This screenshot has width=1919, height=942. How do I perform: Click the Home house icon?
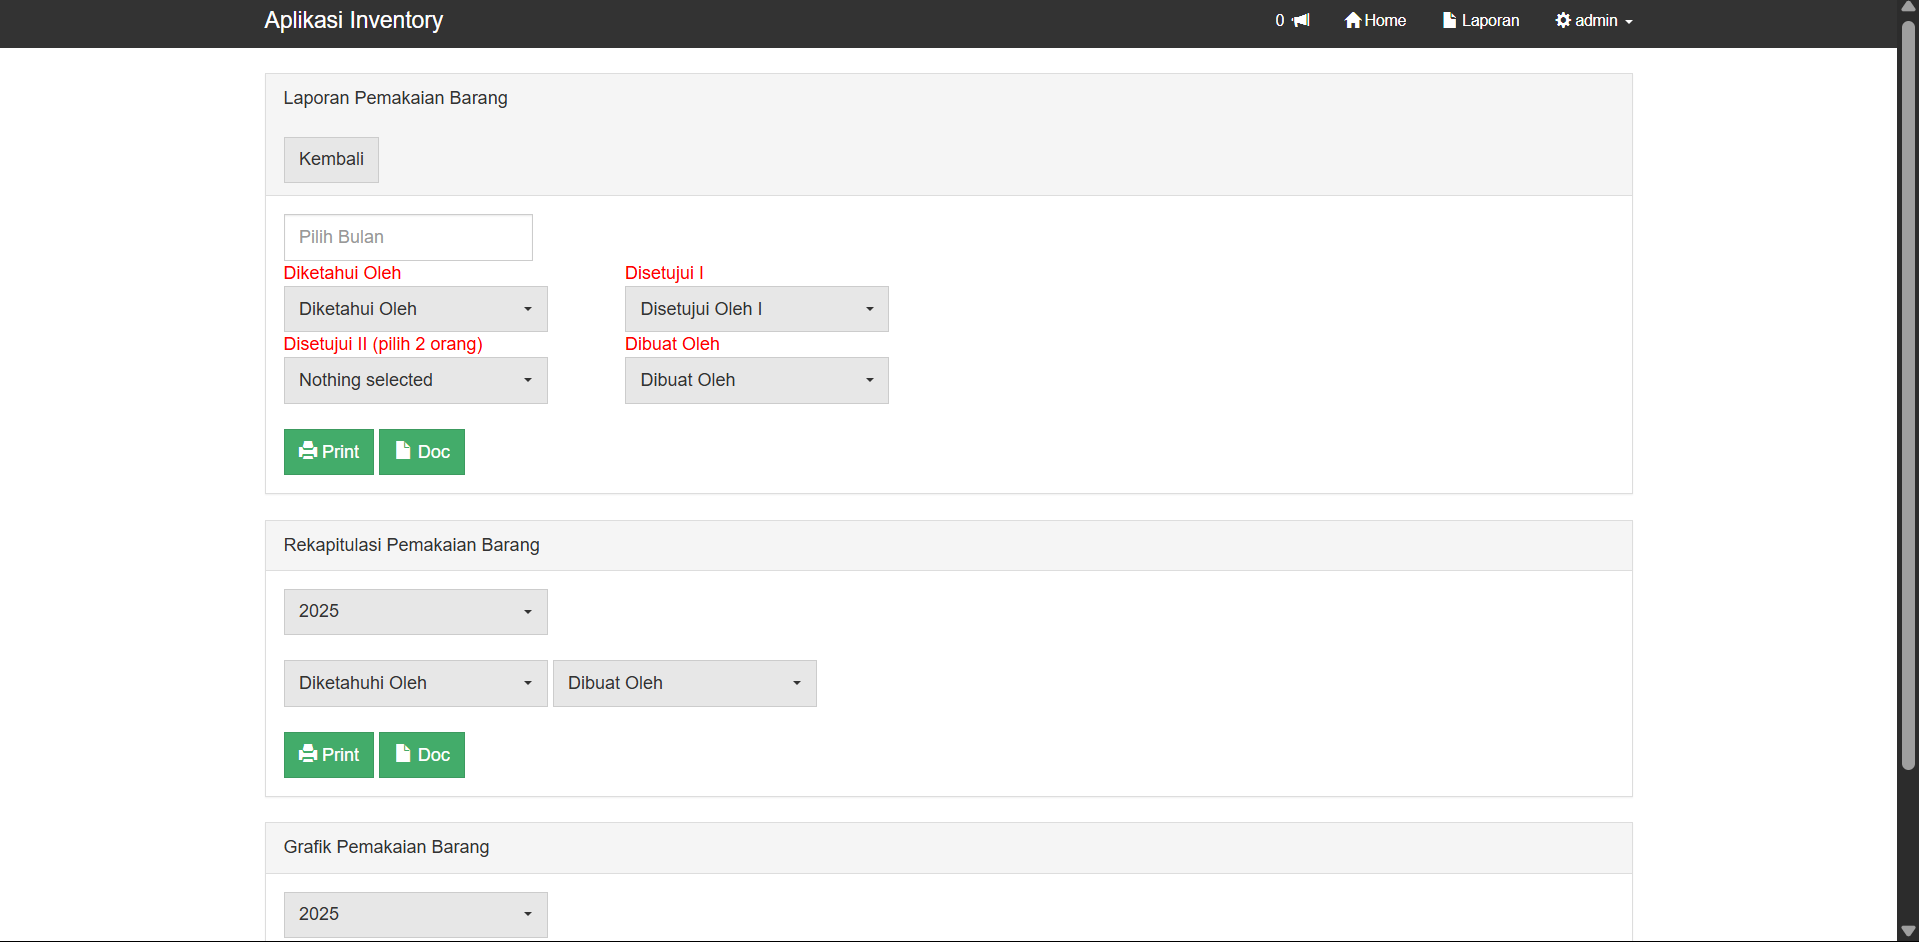tap(1353, 20)
